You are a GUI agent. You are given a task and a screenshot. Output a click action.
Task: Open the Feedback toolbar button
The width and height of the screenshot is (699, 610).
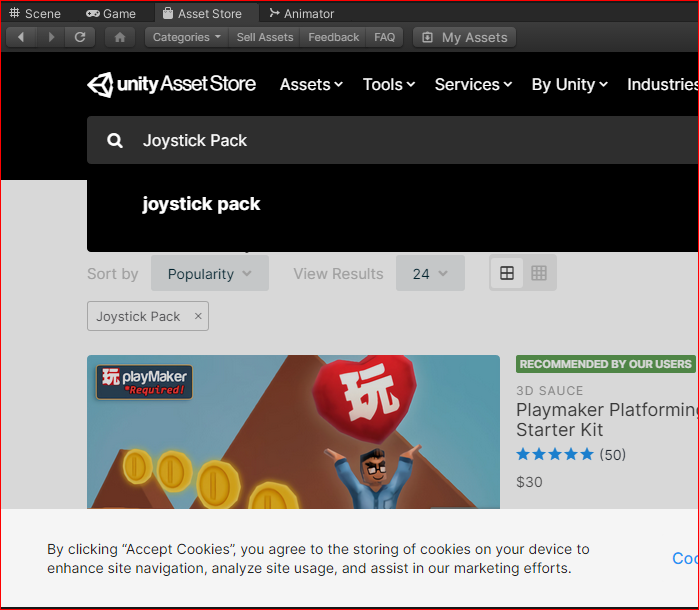click(333, 37)
